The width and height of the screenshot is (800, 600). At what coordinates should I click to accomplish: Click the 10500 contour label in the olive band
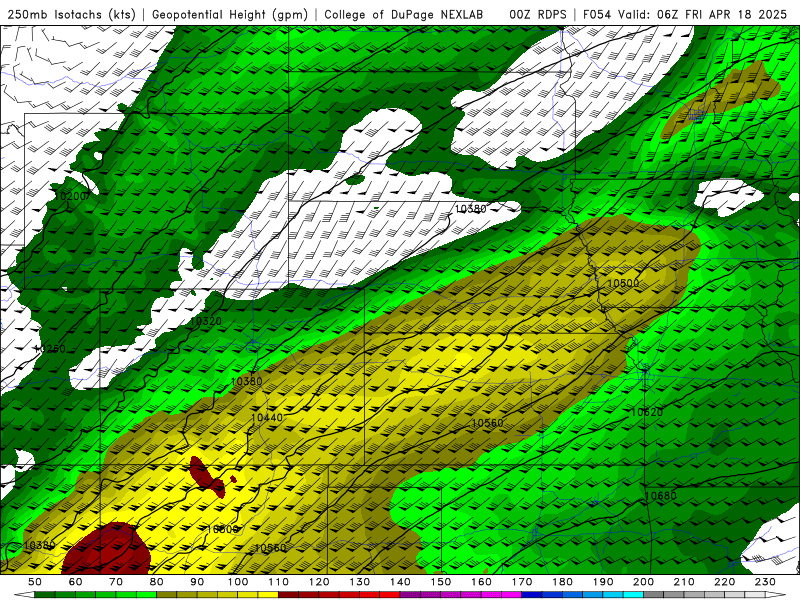623,284
